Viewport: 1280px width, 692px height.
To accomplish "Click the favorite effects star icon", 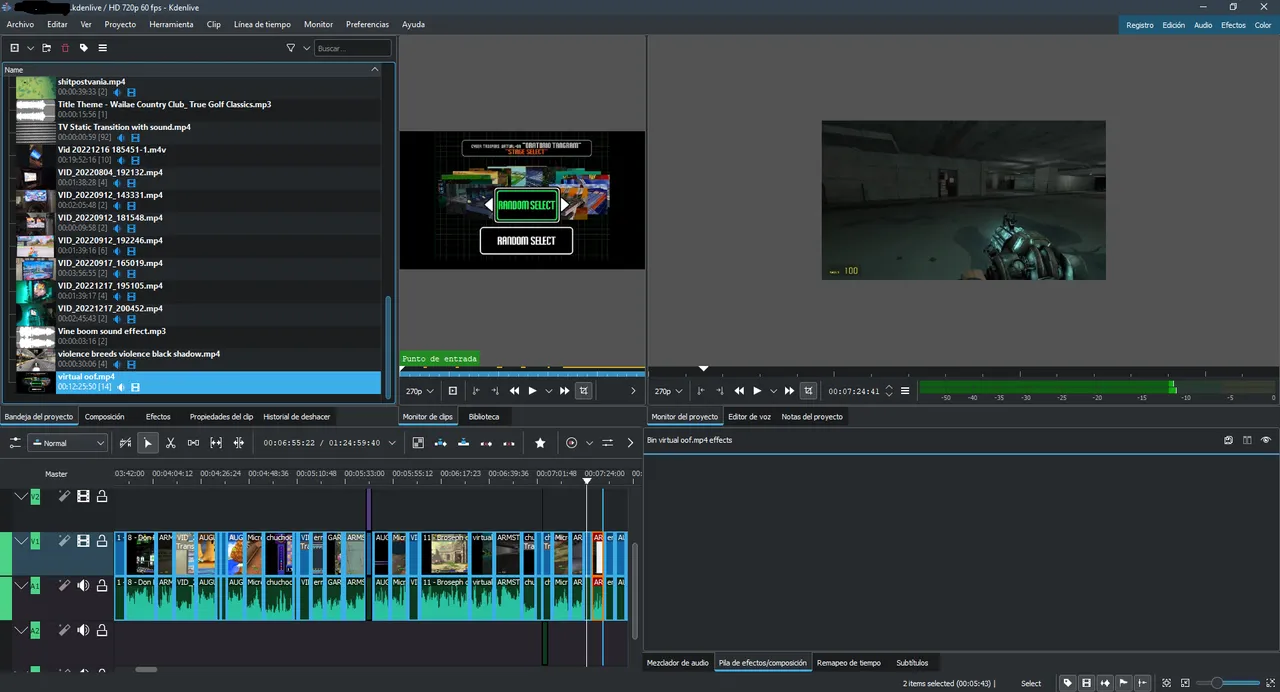I will [x=540, y=443].
